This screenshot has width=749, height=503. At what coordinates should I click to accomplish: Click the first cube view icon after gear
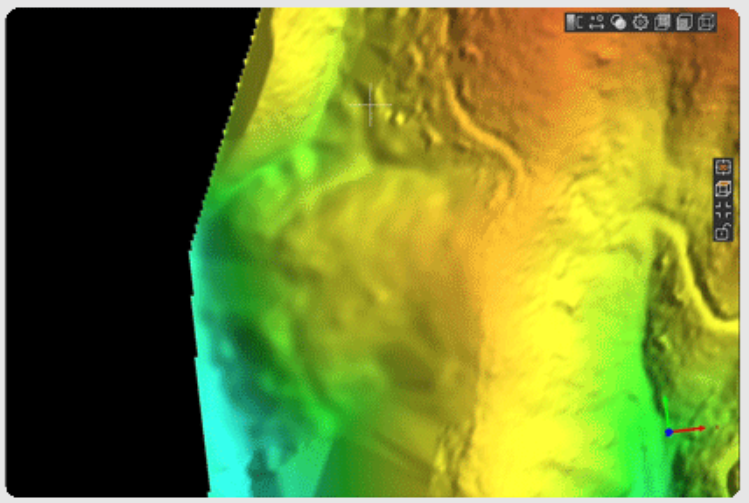pyautogui.click(x=662, y=22)
